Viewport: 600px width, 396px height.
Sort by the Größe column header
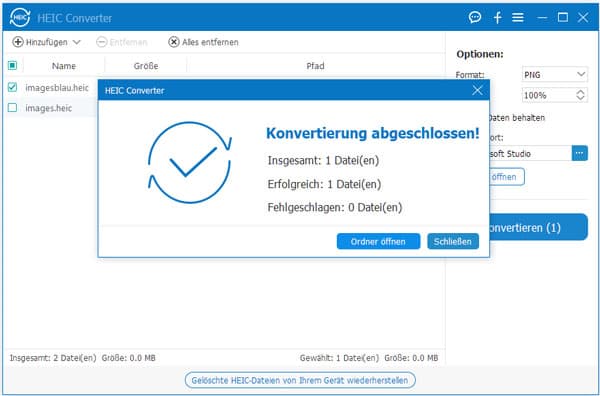coord(146,66)
